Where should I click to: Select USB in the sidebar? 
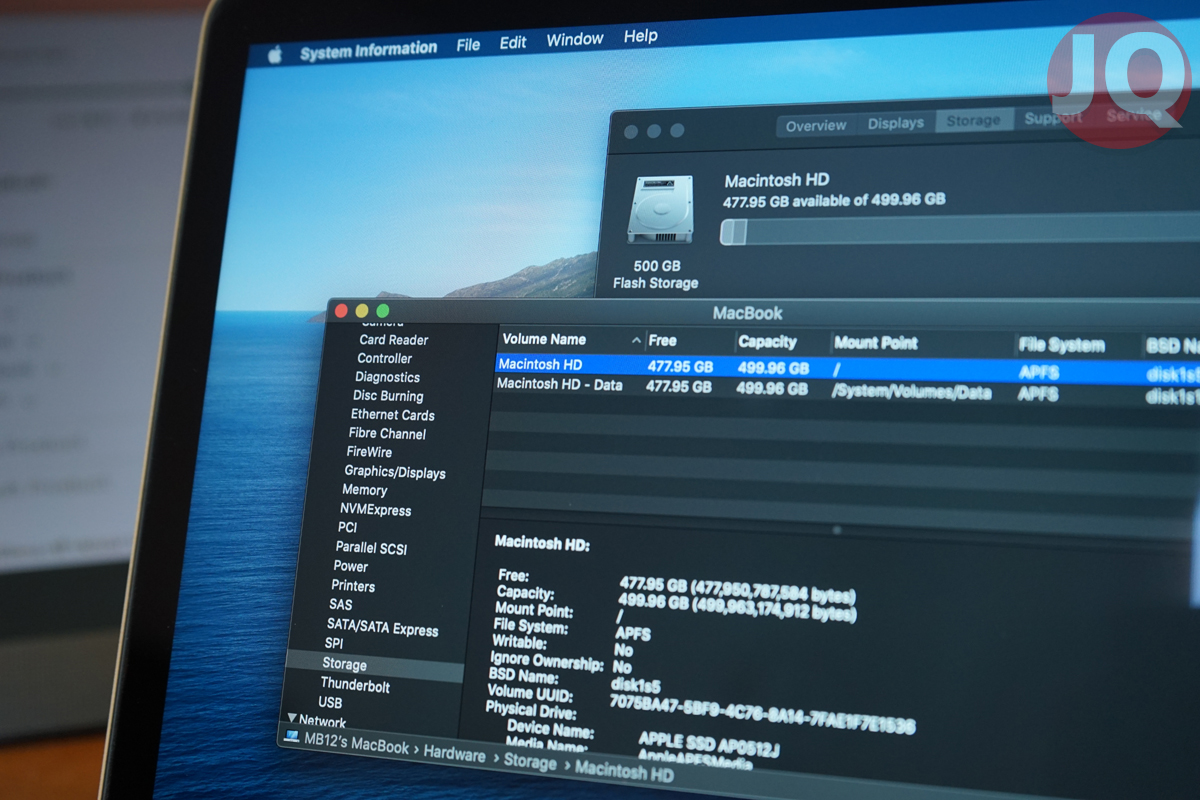pyautogui.click(x=330, y=703)
